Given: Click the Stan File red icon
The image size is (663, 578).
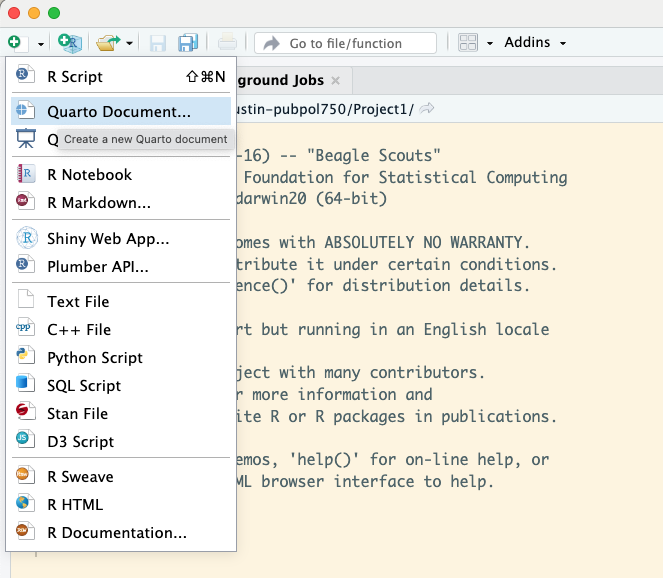Looking at the screenshot, I should click(x=25, y=411).
